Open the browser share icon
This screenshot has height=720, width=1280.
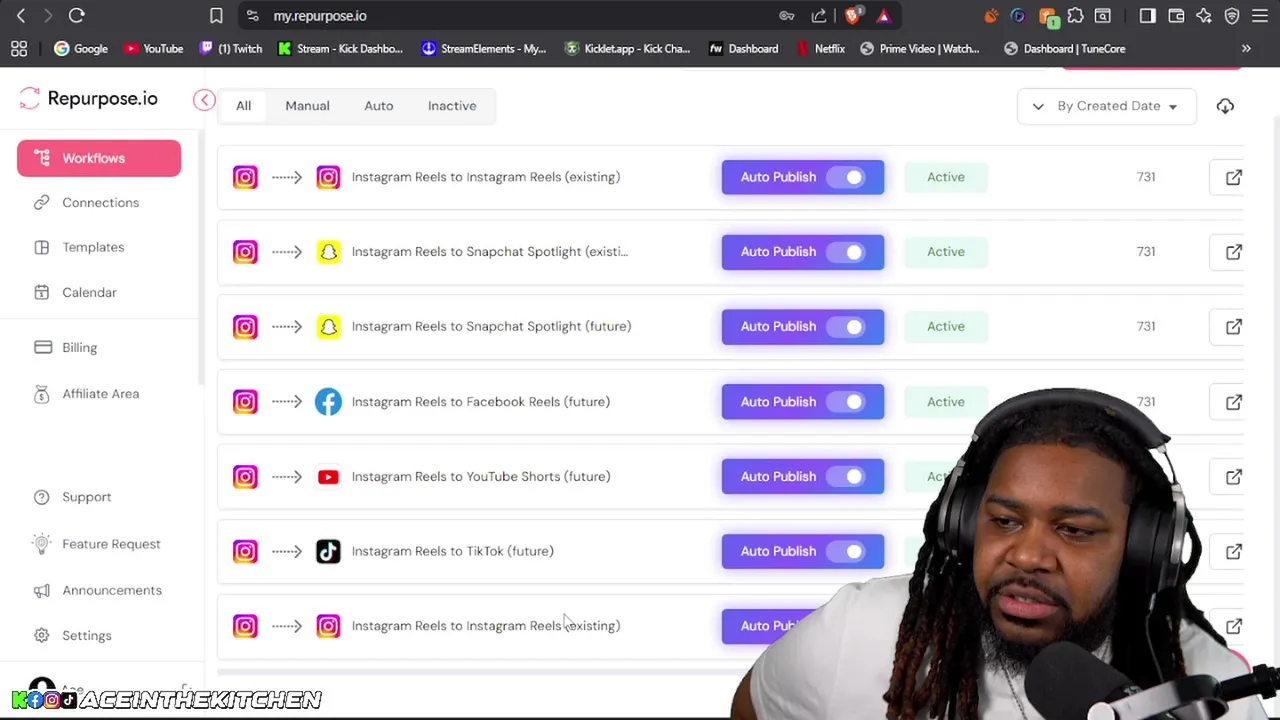click(x=819, y=16)
